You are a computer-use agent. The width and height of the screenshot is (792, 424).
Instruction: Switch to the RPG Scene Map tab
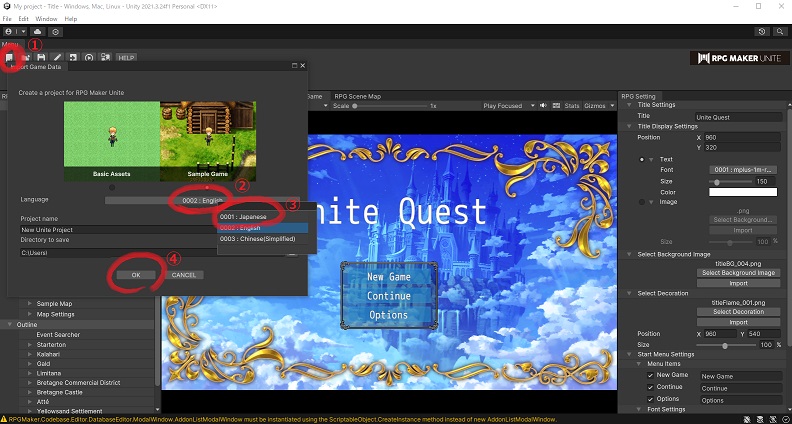pos(358,96)
